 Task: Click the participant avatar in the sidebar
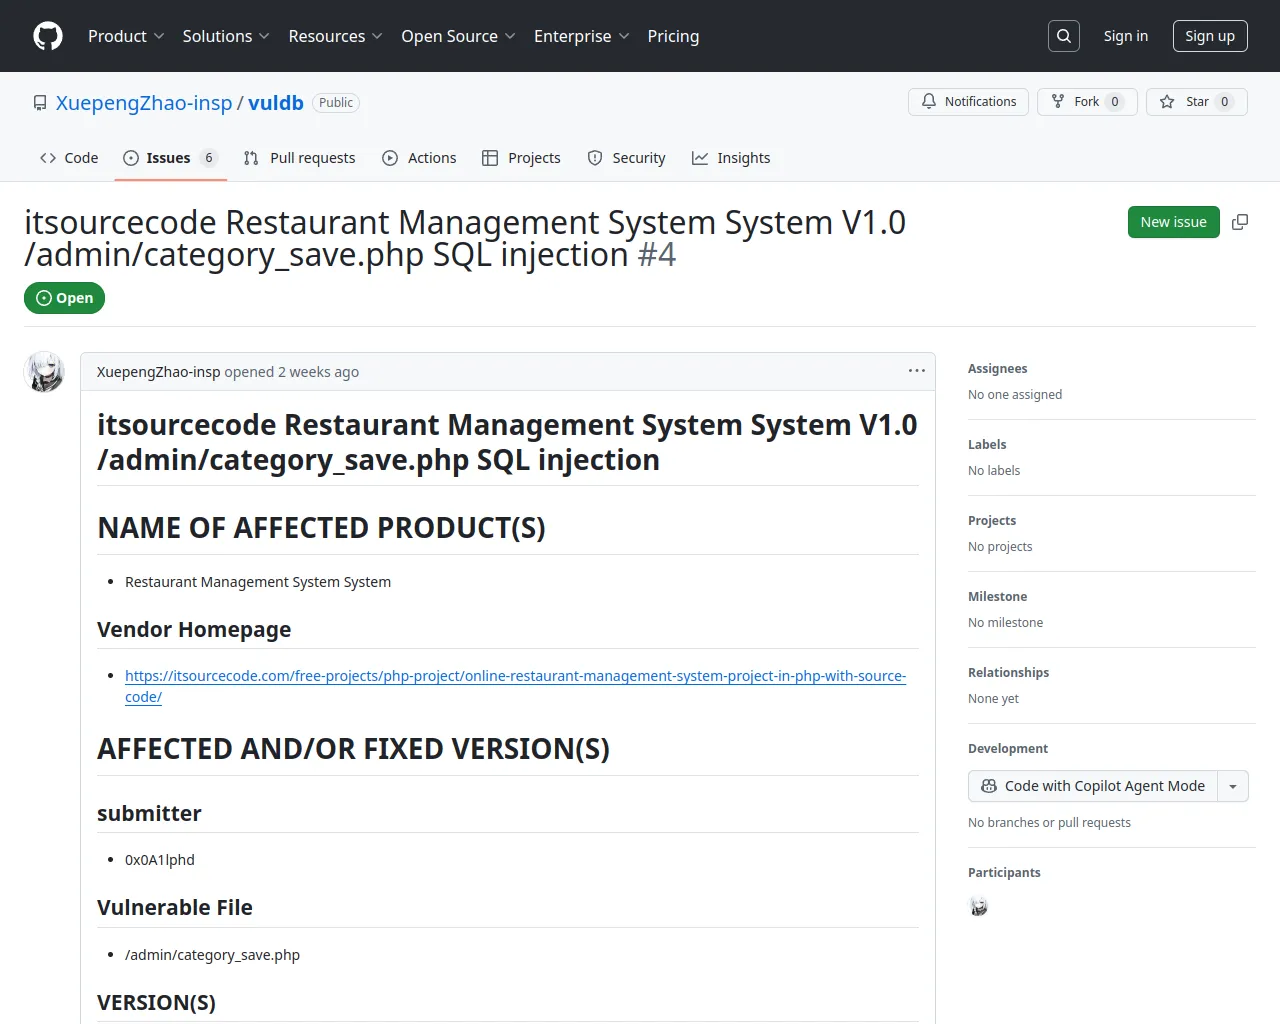pyautogui.click(x=979, y=907)
